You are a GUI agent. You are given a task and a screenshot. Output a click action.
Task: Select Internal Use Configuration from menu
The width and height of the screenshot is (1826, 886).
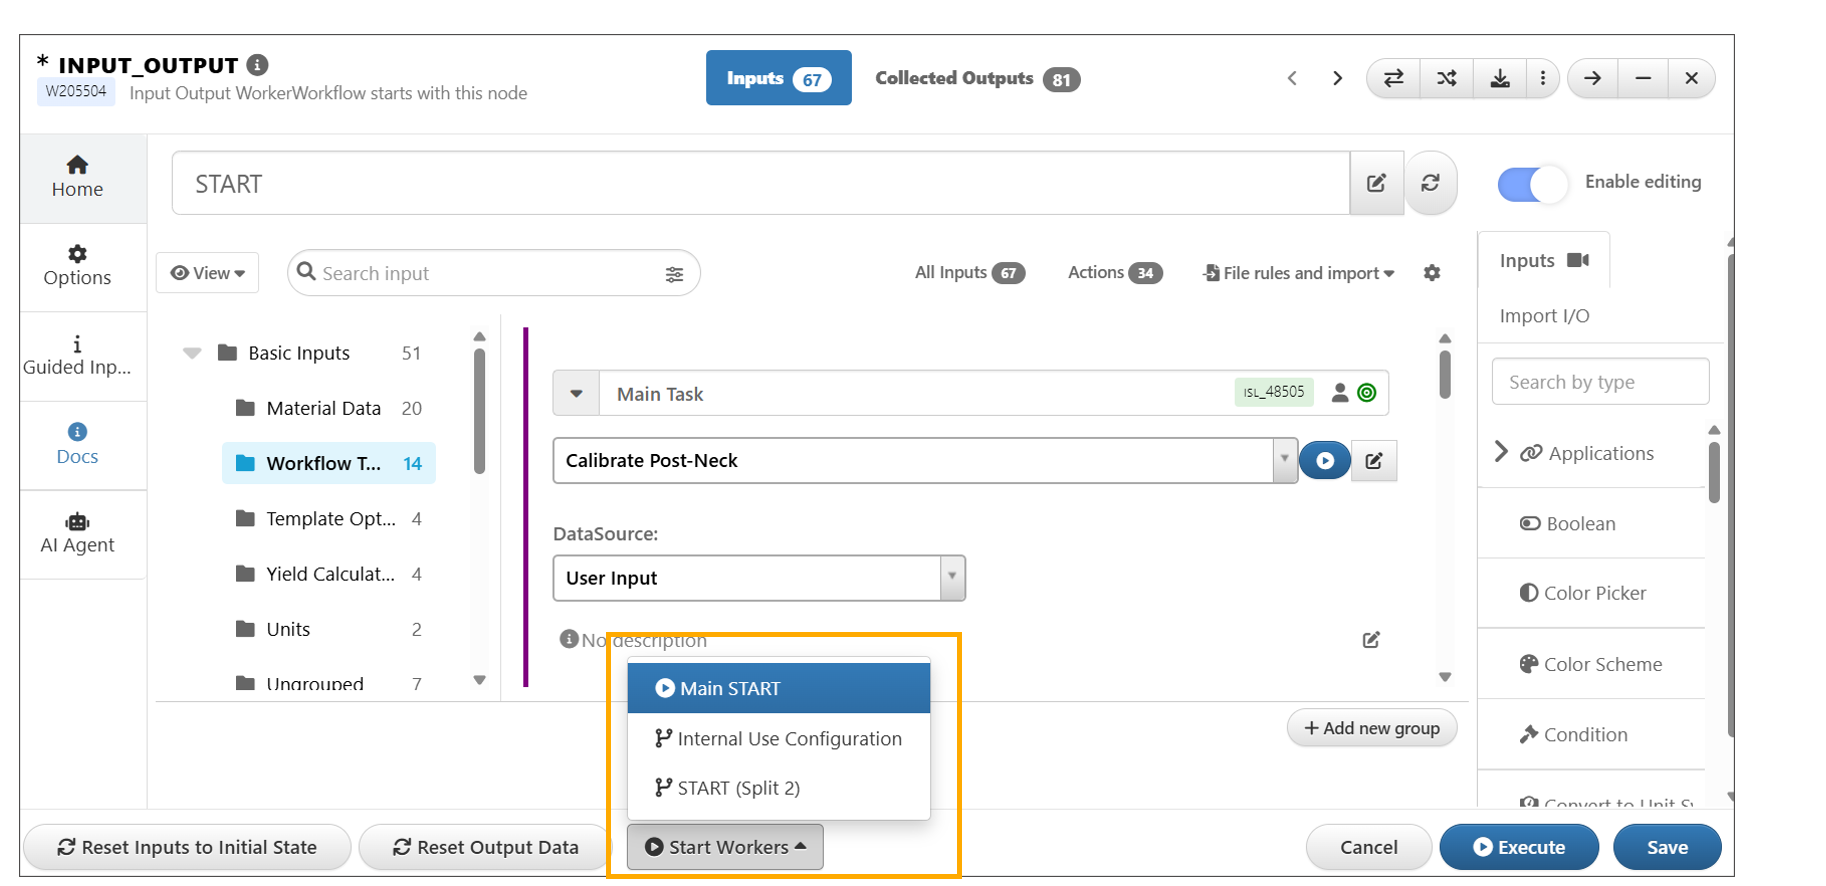tap(778, 739)
